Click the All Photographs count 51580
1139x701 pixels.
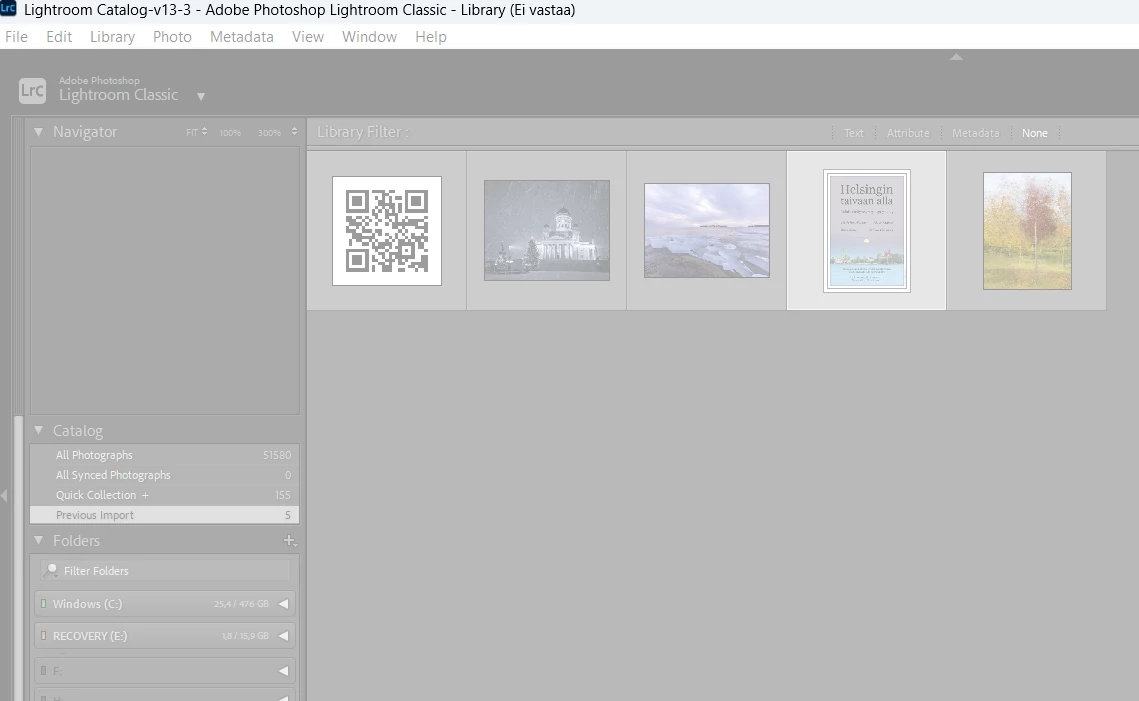[x=277, y=455]
